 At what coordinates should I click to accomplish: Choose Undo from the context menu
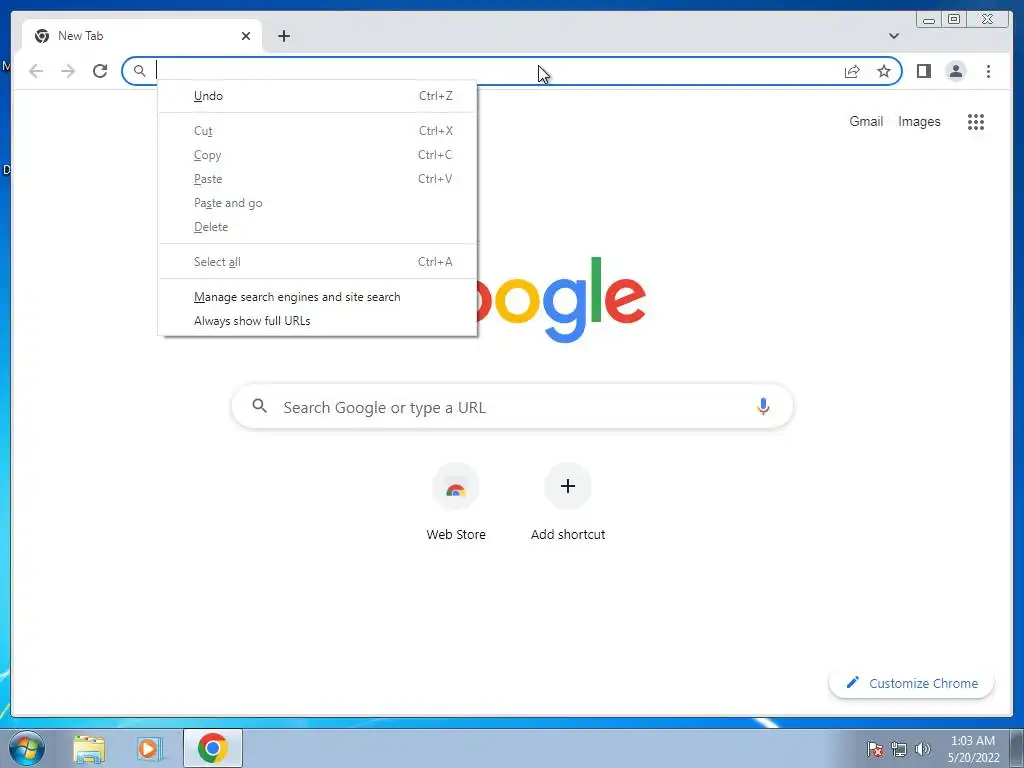point(317,96)
